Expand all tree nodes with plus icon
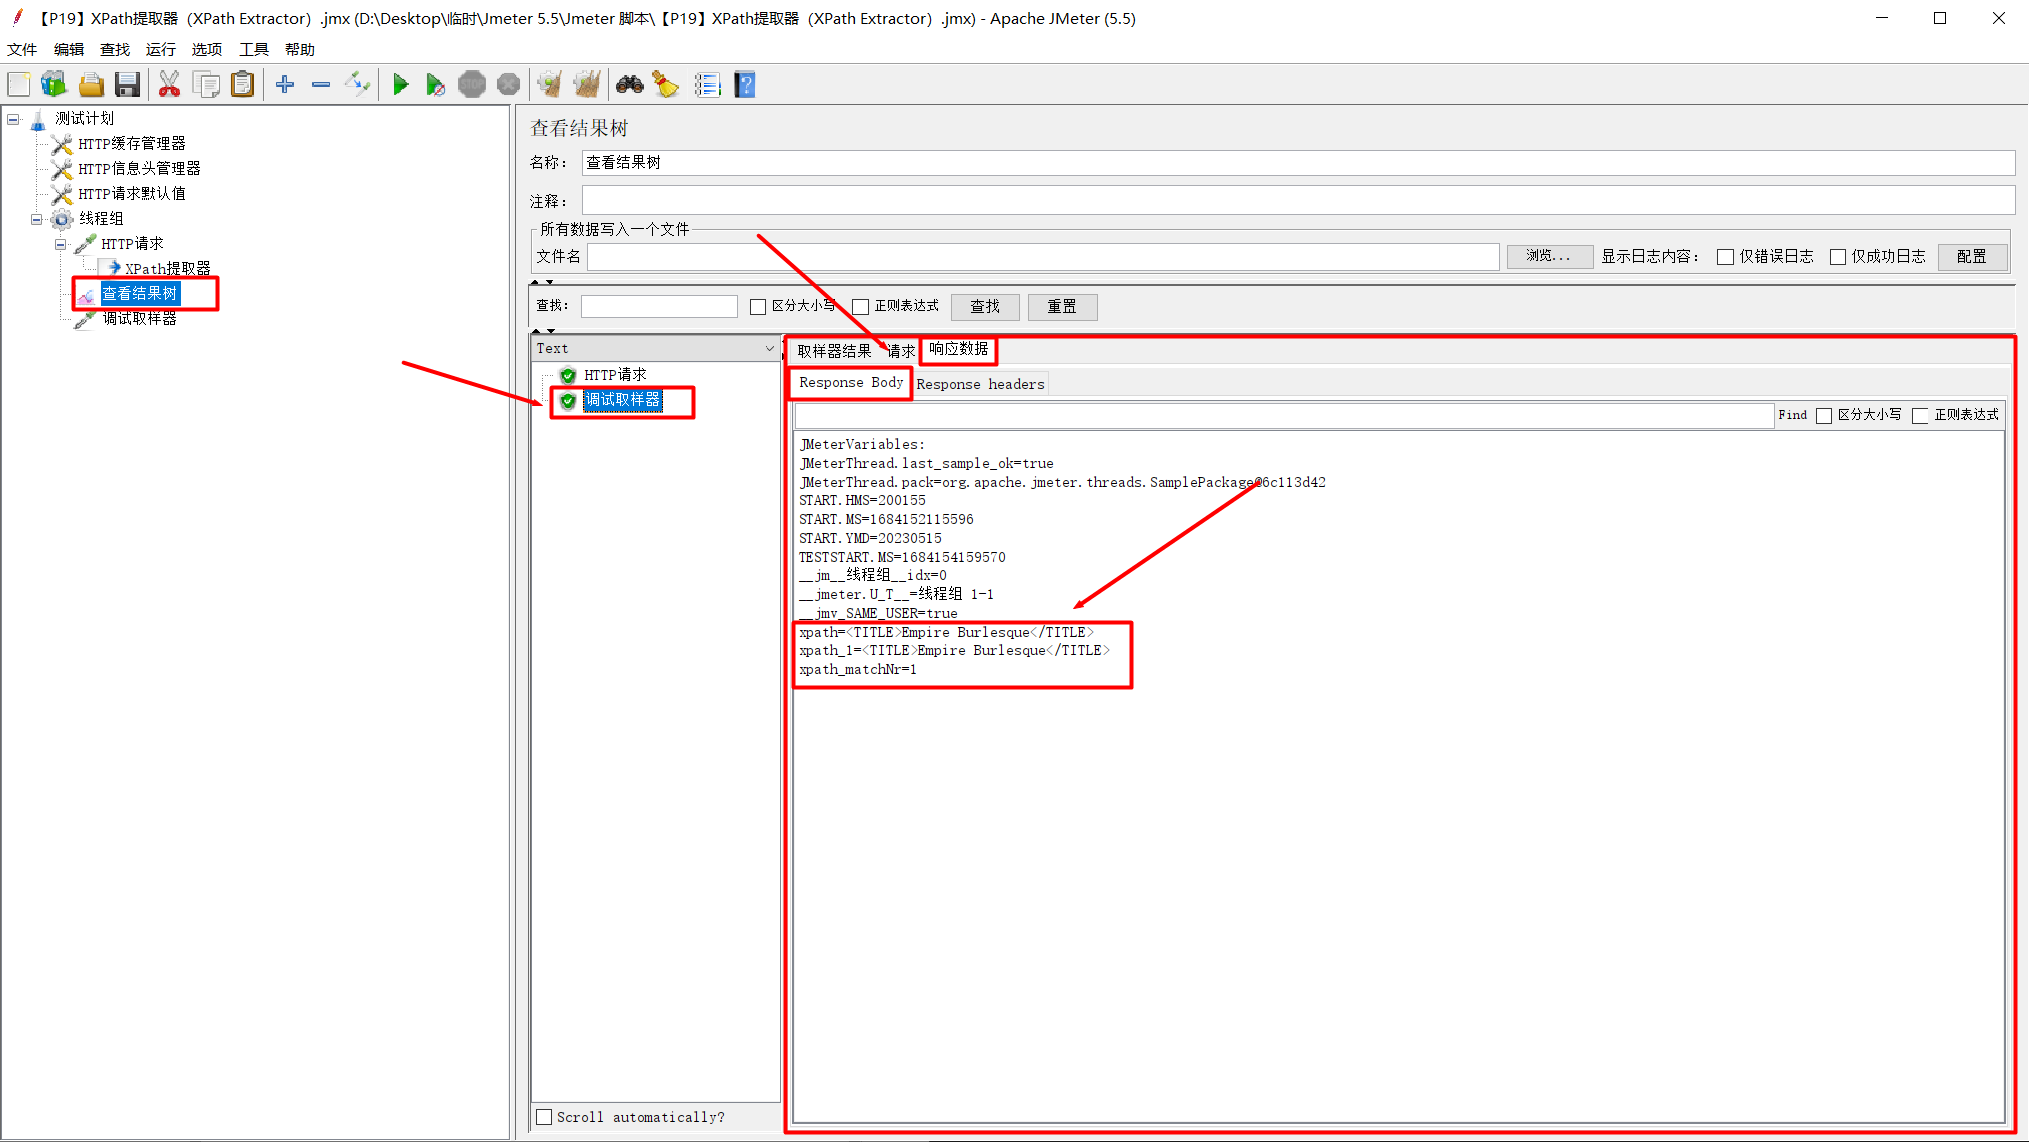 tap(284, 84)
